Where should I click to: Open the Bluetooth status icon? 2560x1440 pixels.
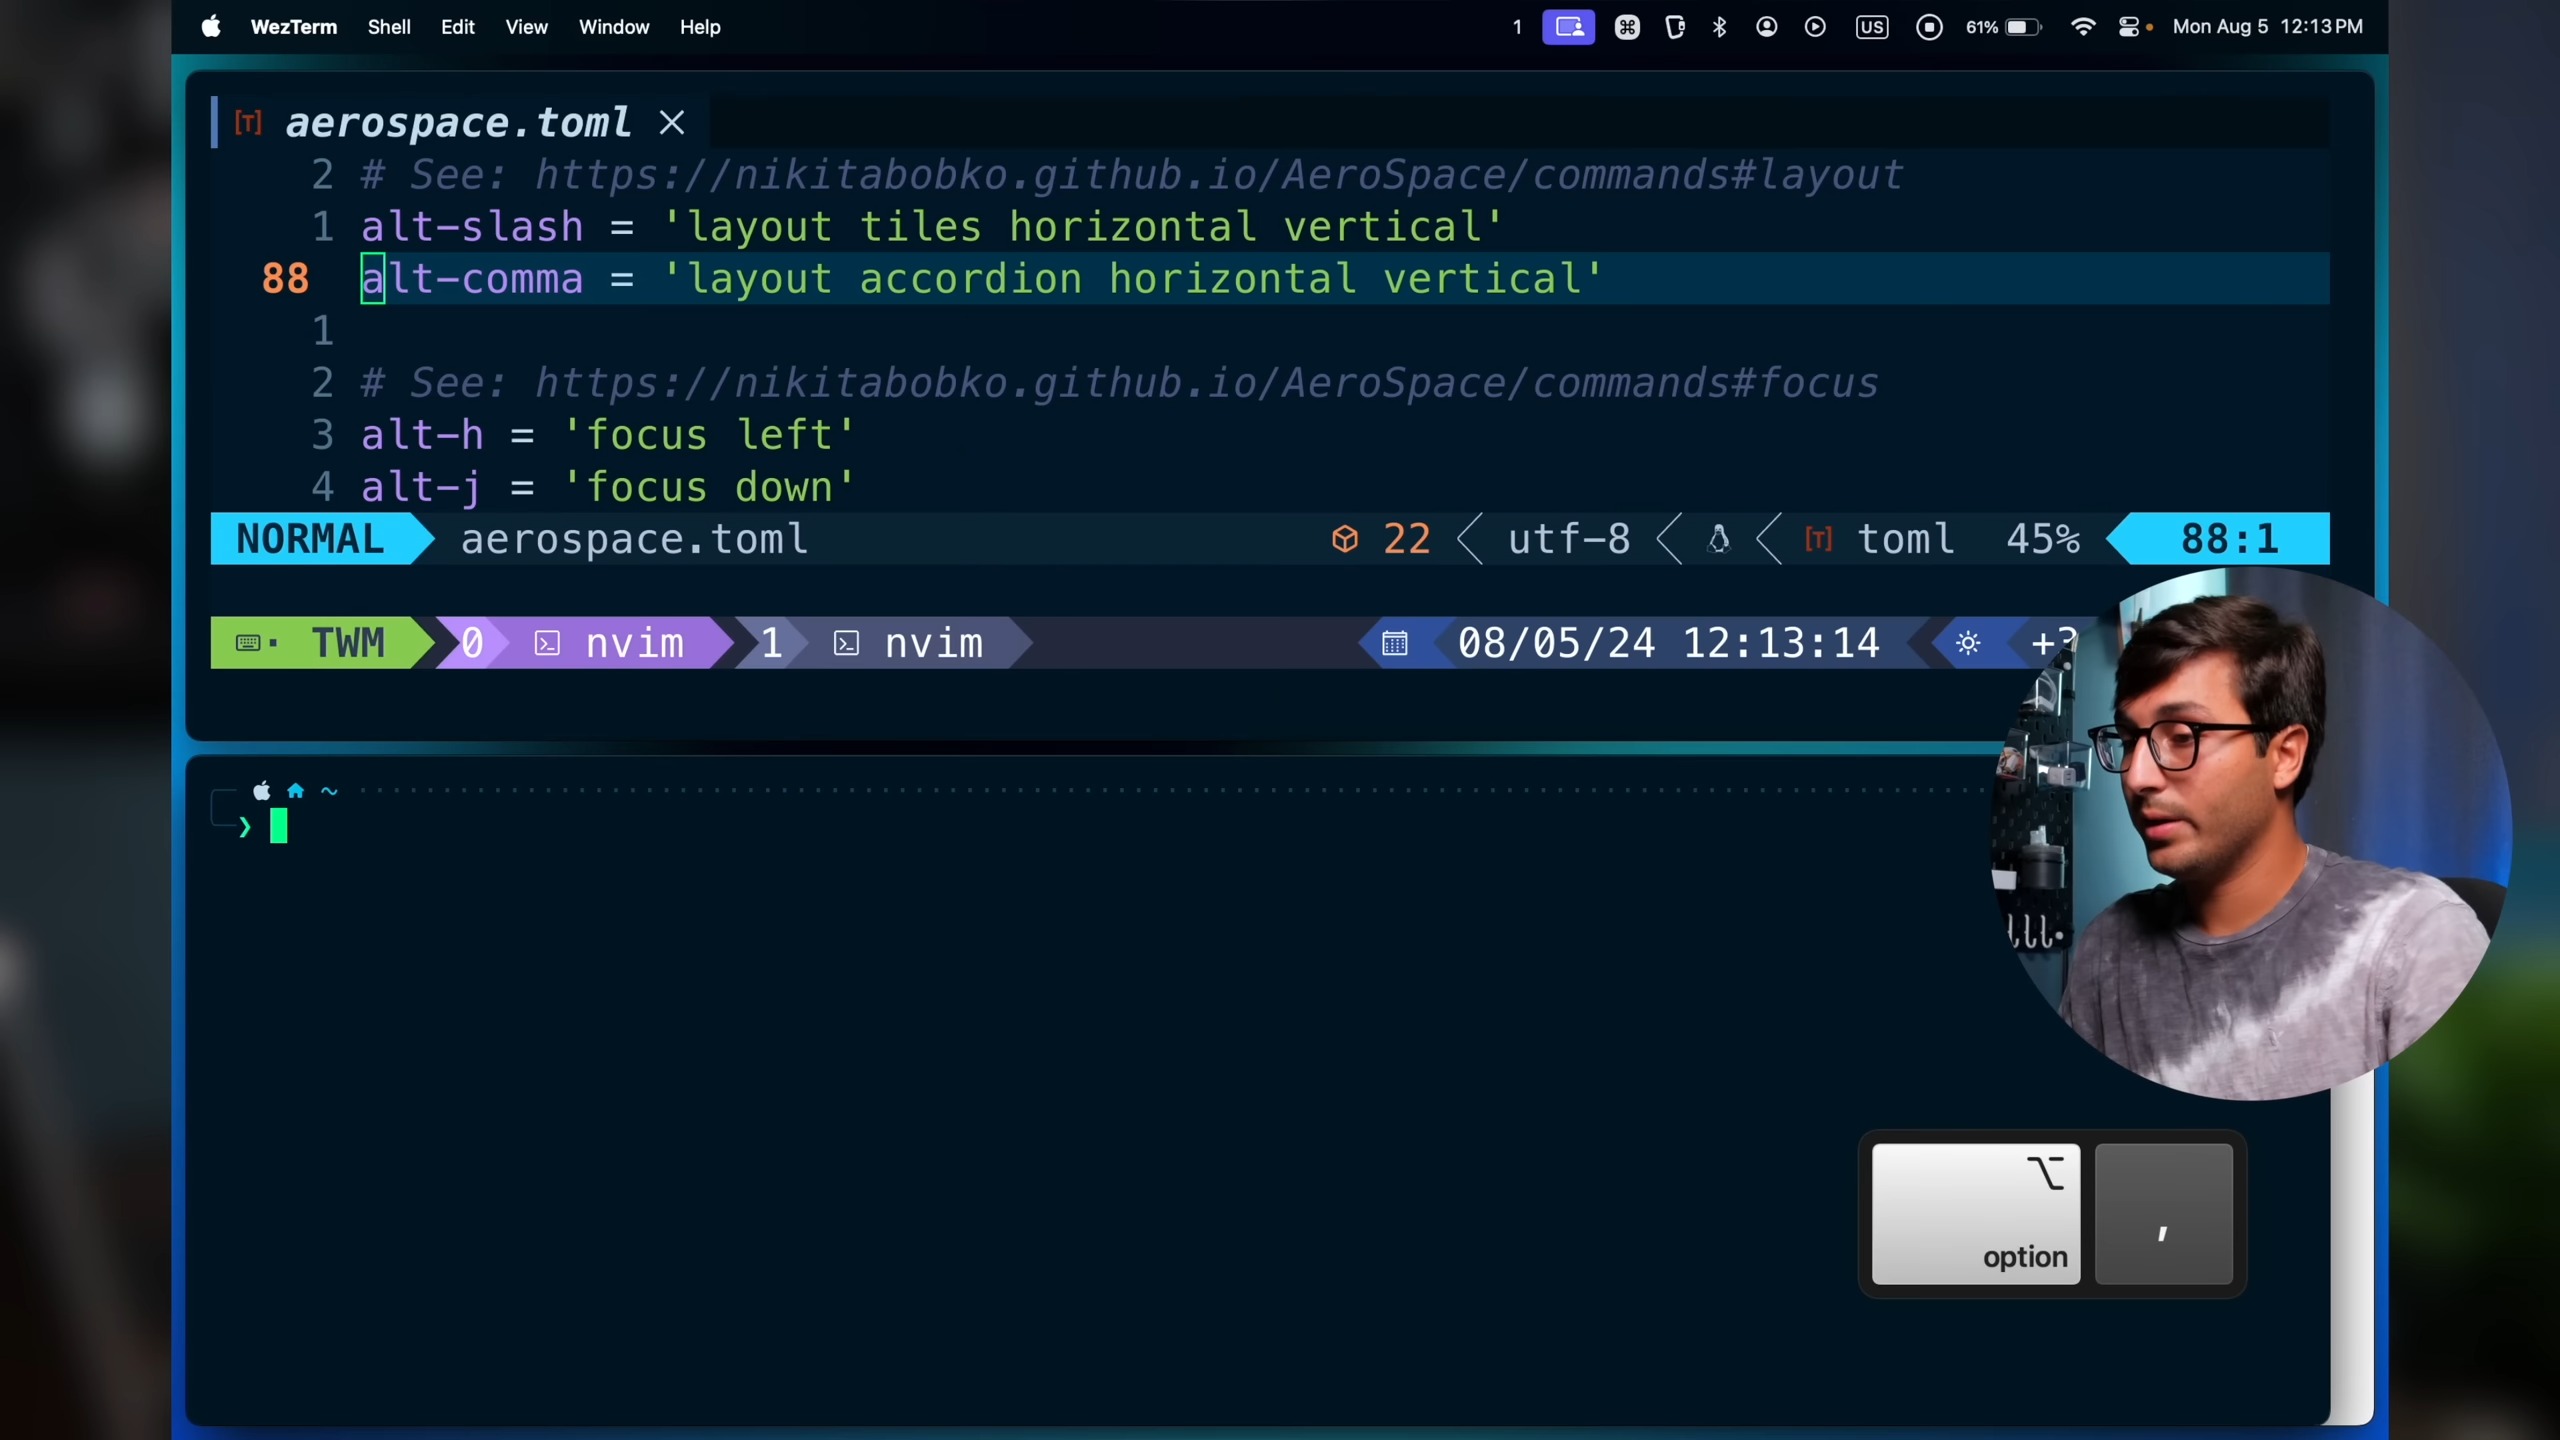pos(1719,27)
